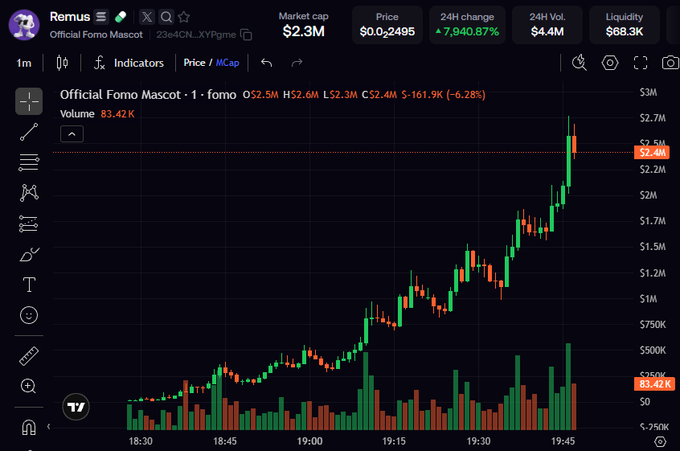Select the XABCD pattern tool
This screenshot has width=680, height=451.
(x=29, y=193)
